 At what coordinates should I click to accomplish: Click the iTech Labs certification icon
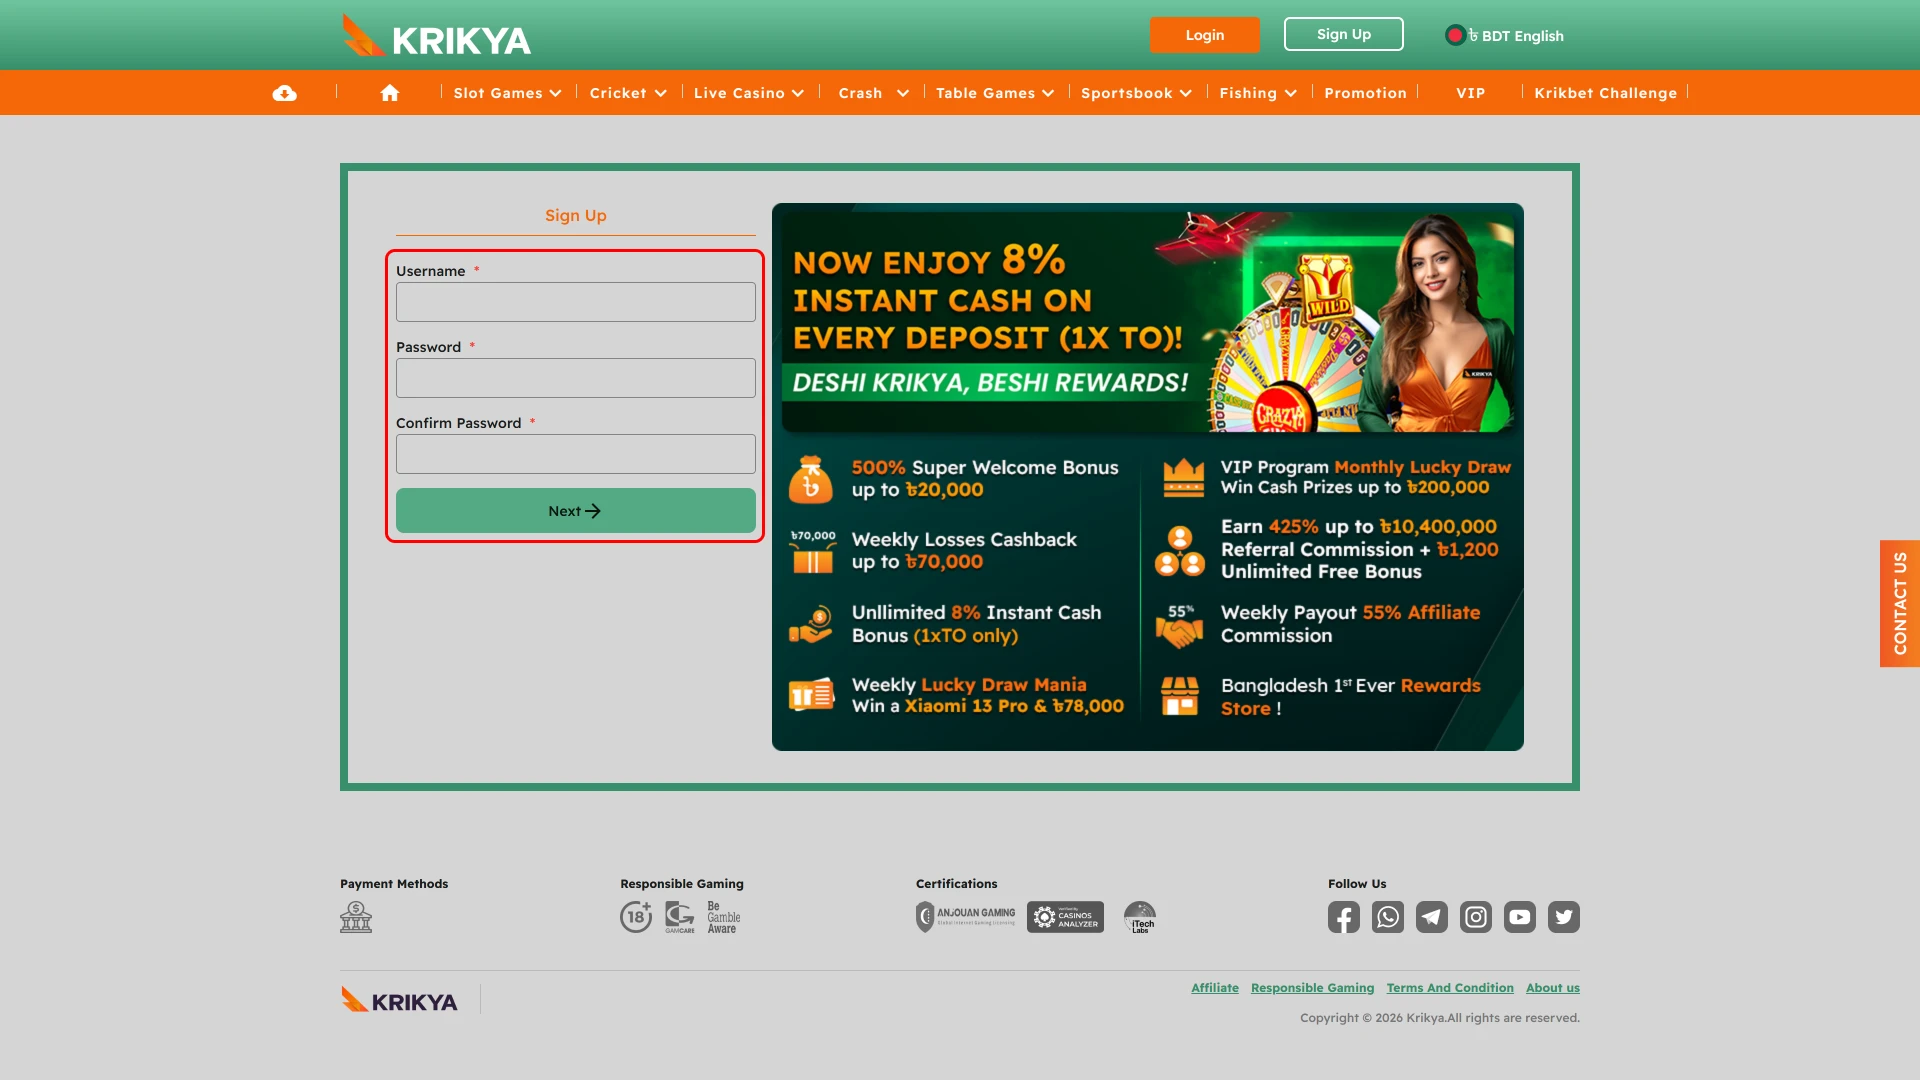(1140, 917)
